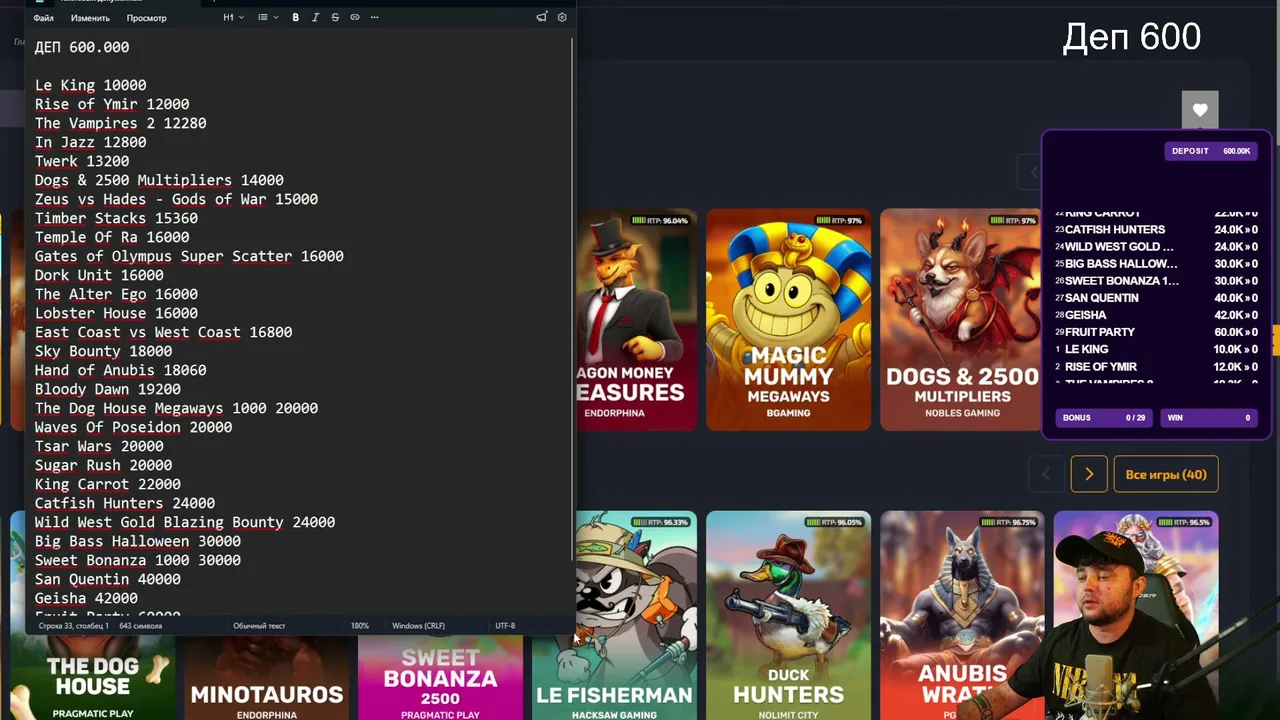1280x720 pixels.
Task: Click the 'Lobster House 16000' line
Action: click(116, 313)
